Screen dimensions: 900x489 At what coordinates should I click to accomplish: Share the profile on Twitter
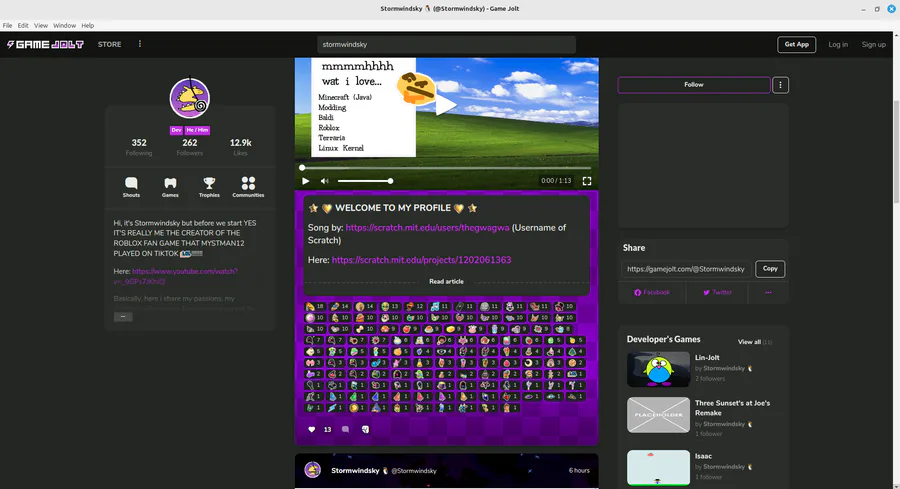717,292
